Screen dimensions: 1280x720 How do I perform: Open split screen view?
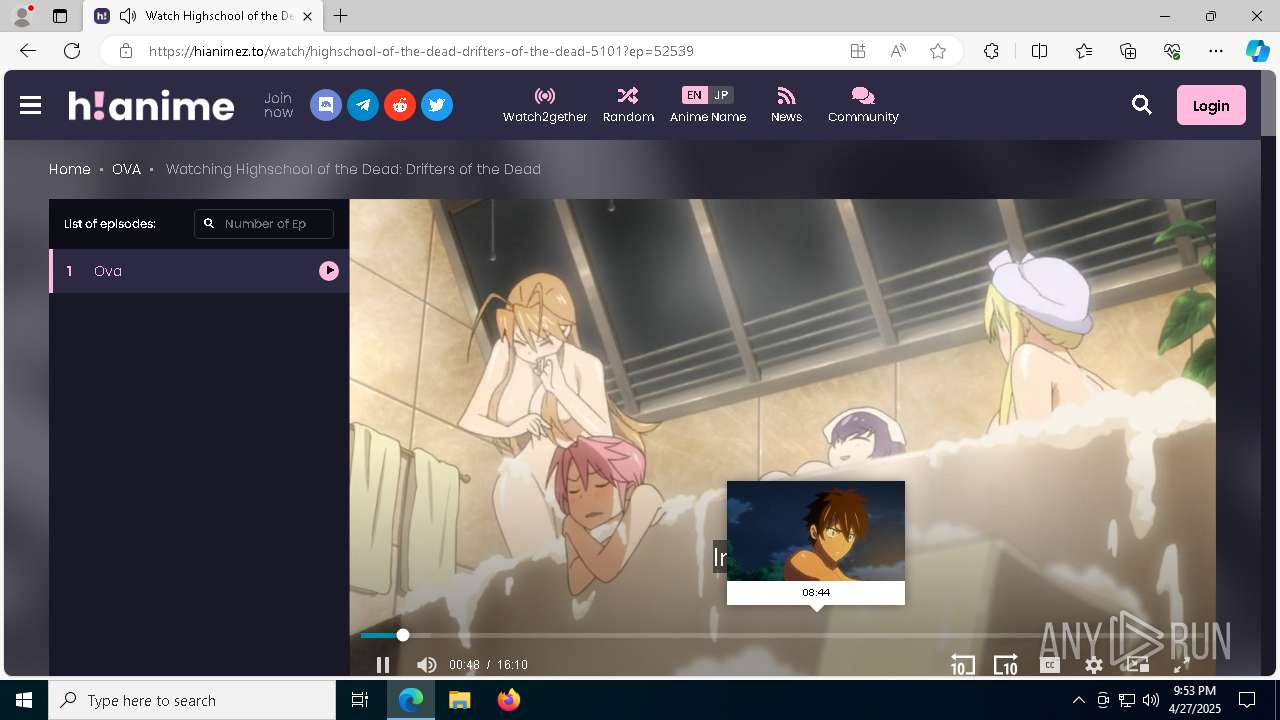click(1039, 51)
